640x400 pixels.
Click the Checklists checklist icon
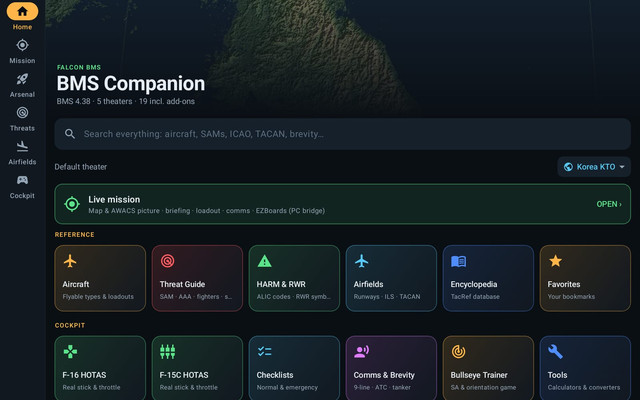pos(264,351)
